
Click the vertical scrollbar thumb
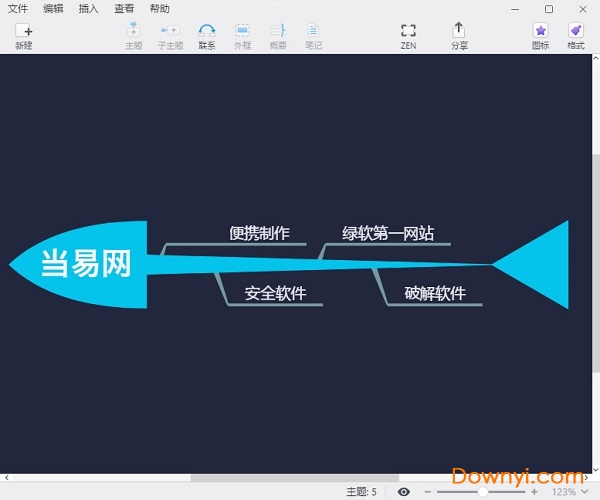click(x=596, y=262)
